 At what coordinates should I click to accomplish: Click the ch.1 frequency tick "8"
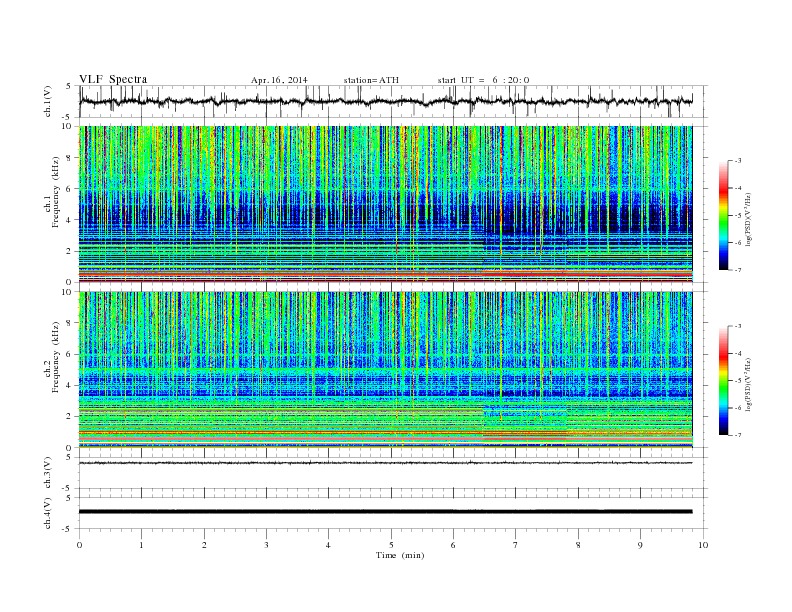pos(69,158)
